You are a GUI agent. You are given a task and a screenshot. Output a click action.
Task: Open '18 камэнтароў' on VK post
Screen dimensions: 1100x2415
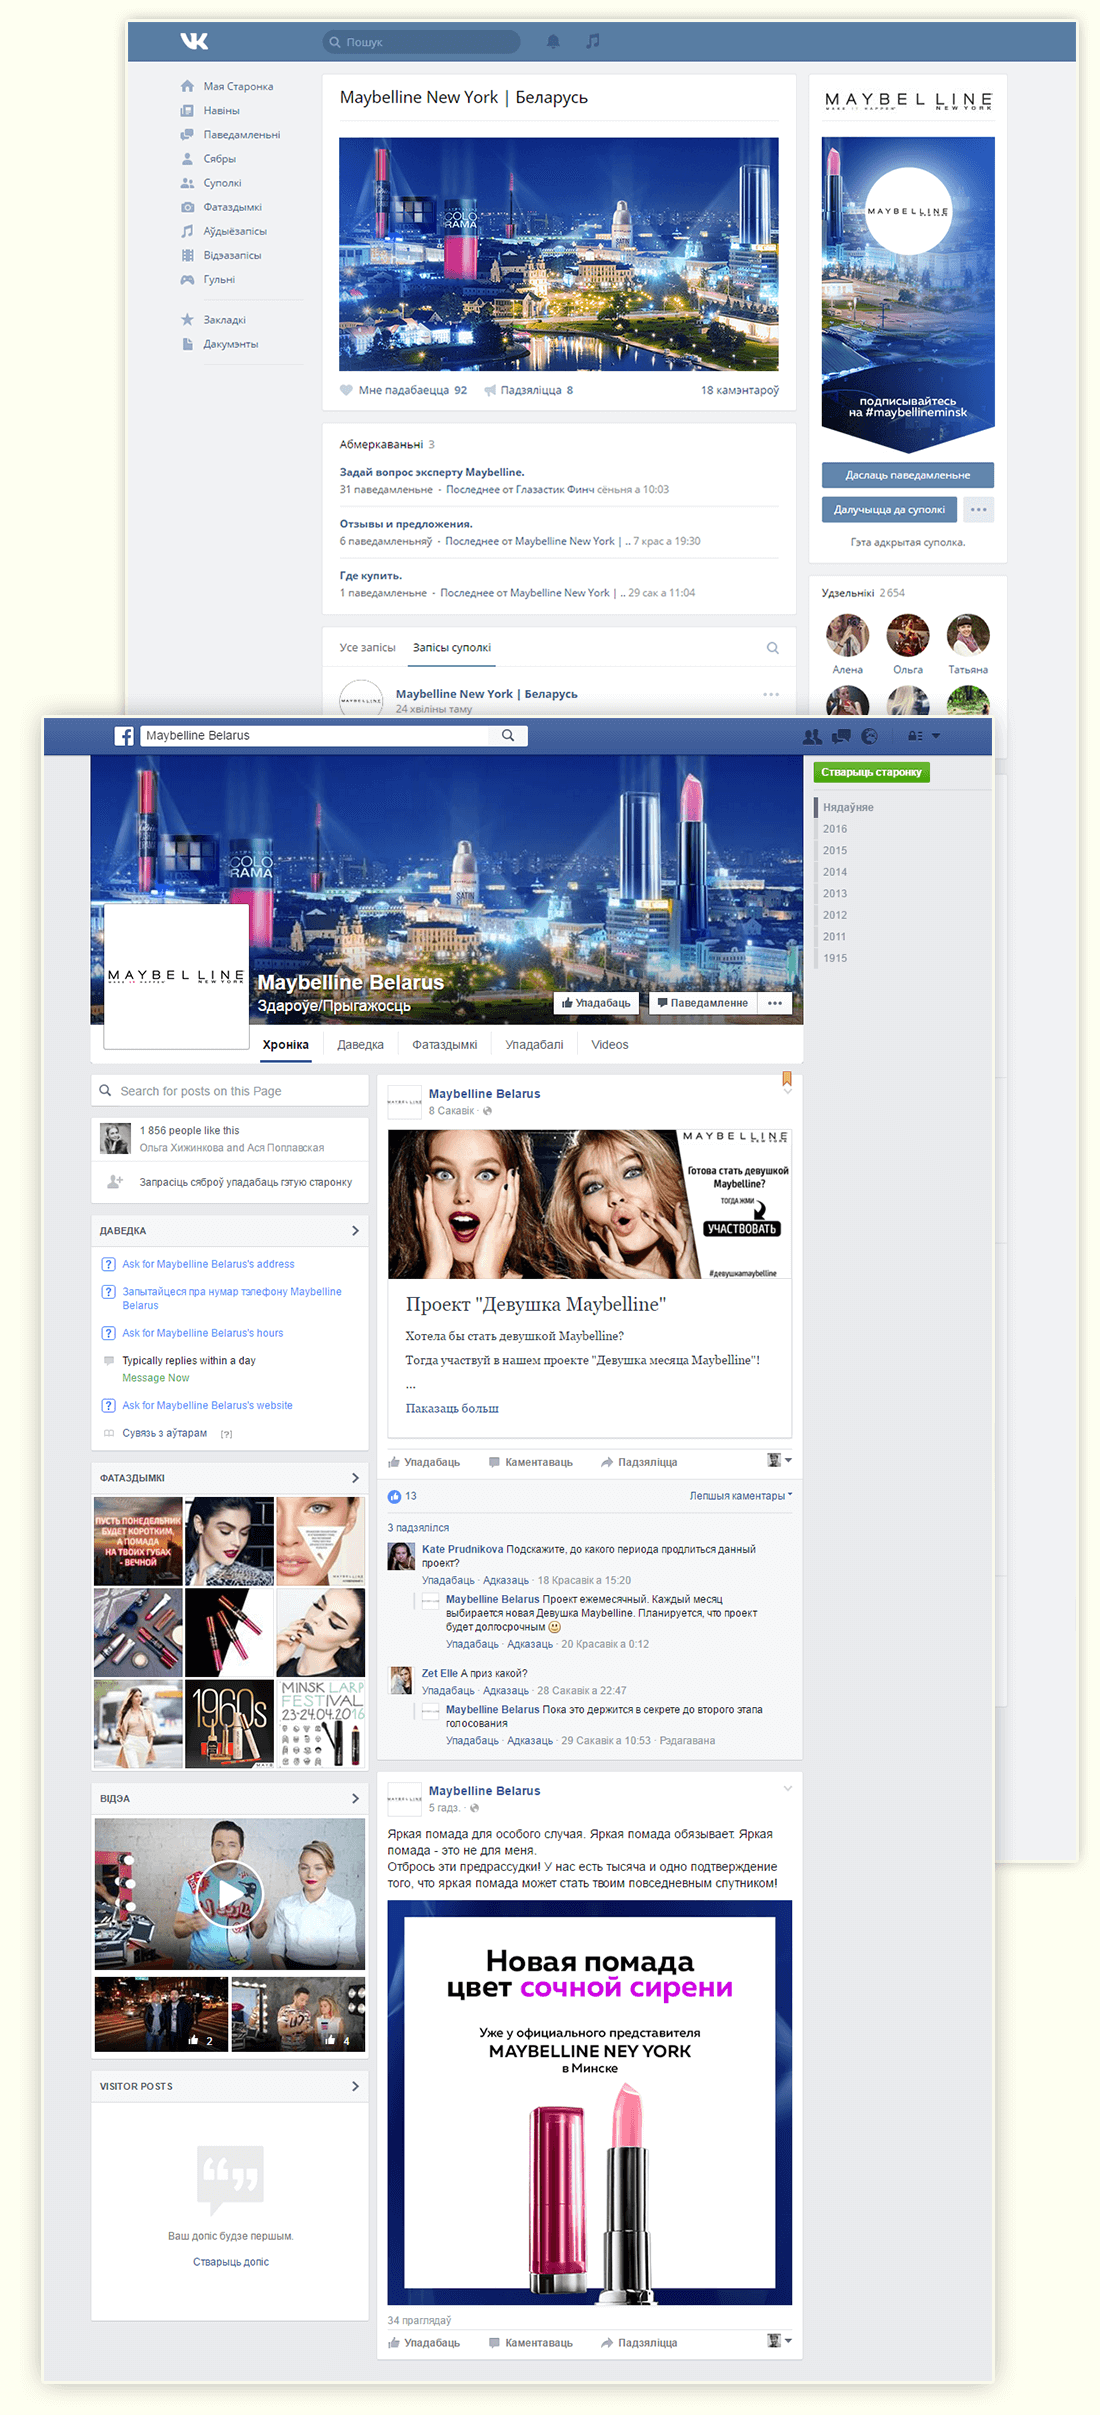(x=740, y=390)
